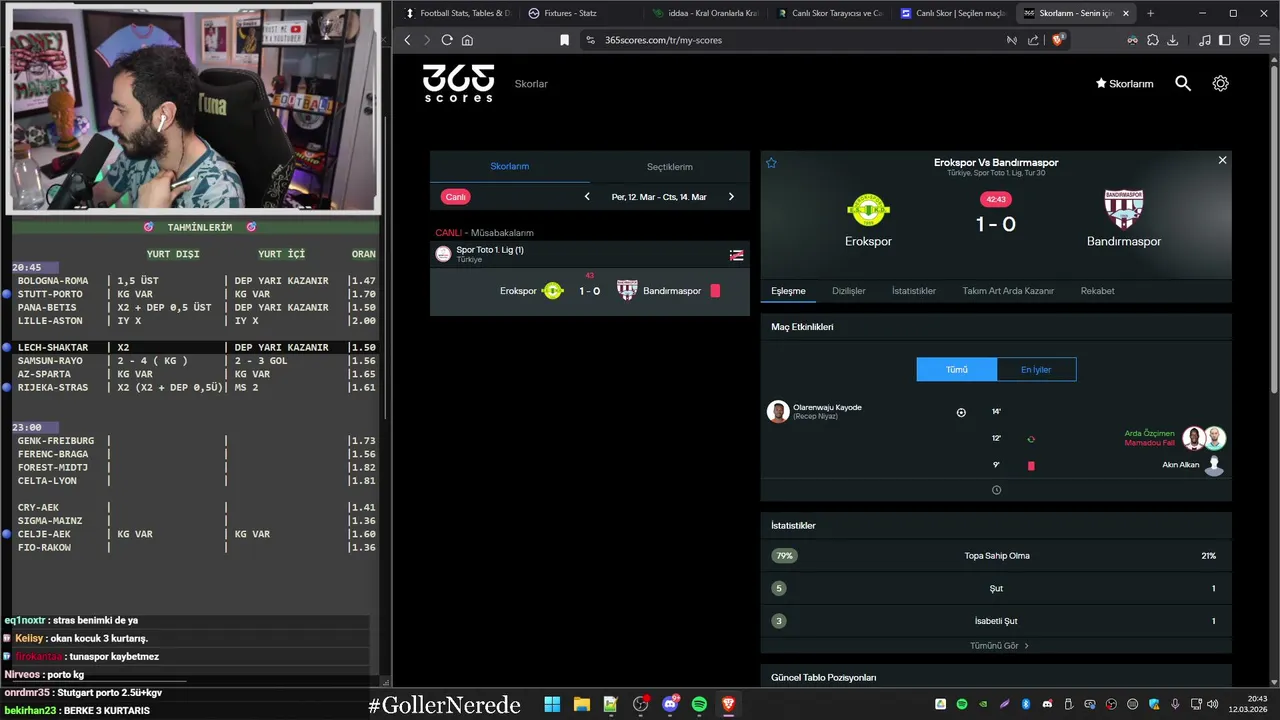Open Discord from taskbar
This screenshot has height=720, width=1280.
670,704
